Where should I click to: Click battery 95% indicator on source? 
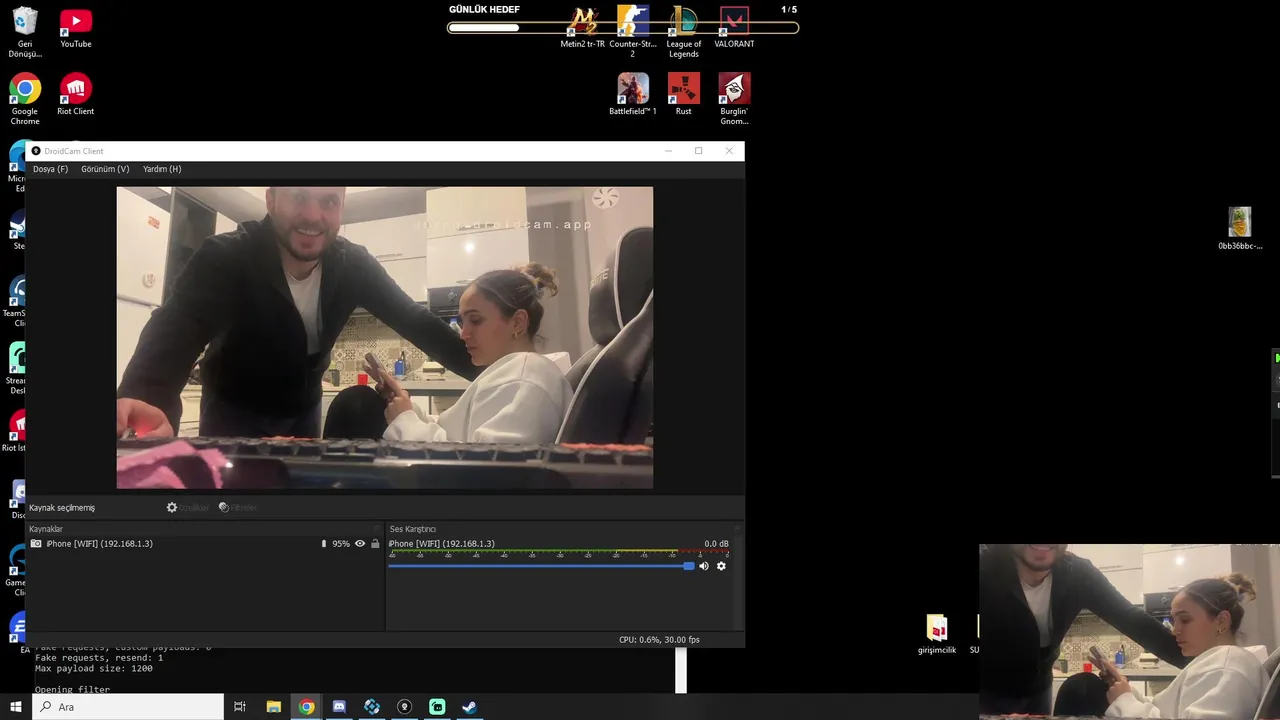[336, 544]
